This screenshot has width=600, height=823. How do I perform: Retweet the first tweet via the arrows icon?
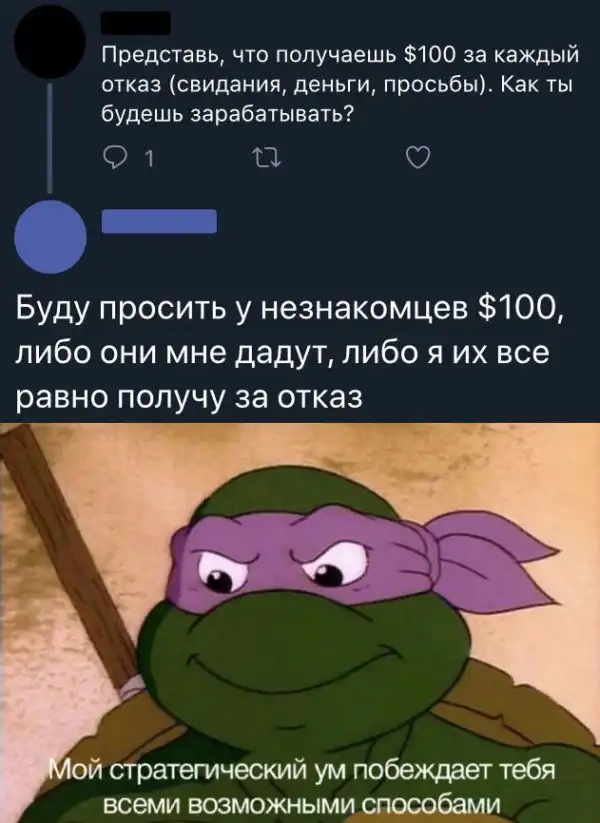point(267,157)
